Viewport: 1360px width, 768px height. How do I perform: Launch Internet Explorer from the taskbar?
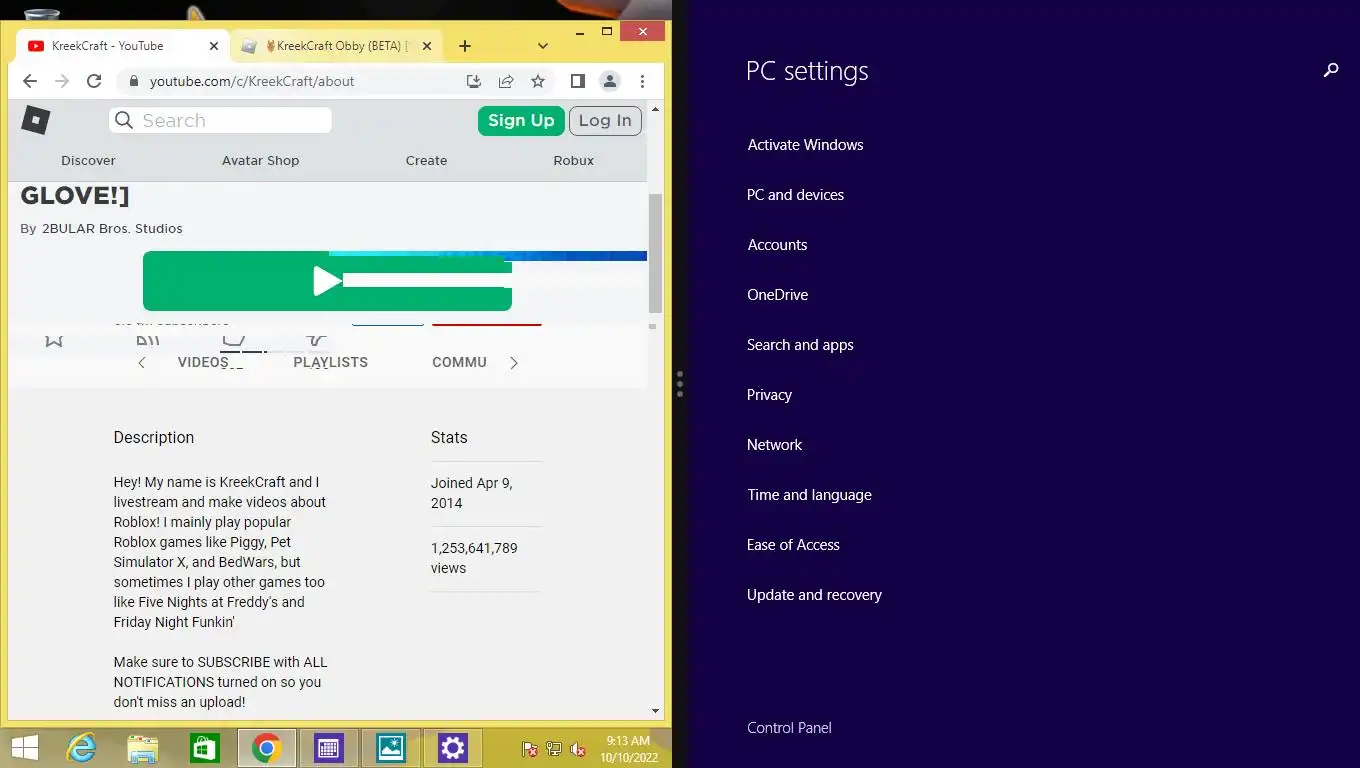(82, 748)
